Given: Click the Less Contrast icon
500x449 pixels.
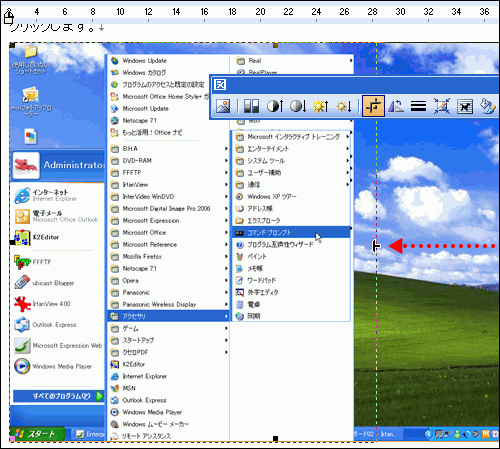Looking at the screenshot, I should pyautogui.click(x=298, y=106).
